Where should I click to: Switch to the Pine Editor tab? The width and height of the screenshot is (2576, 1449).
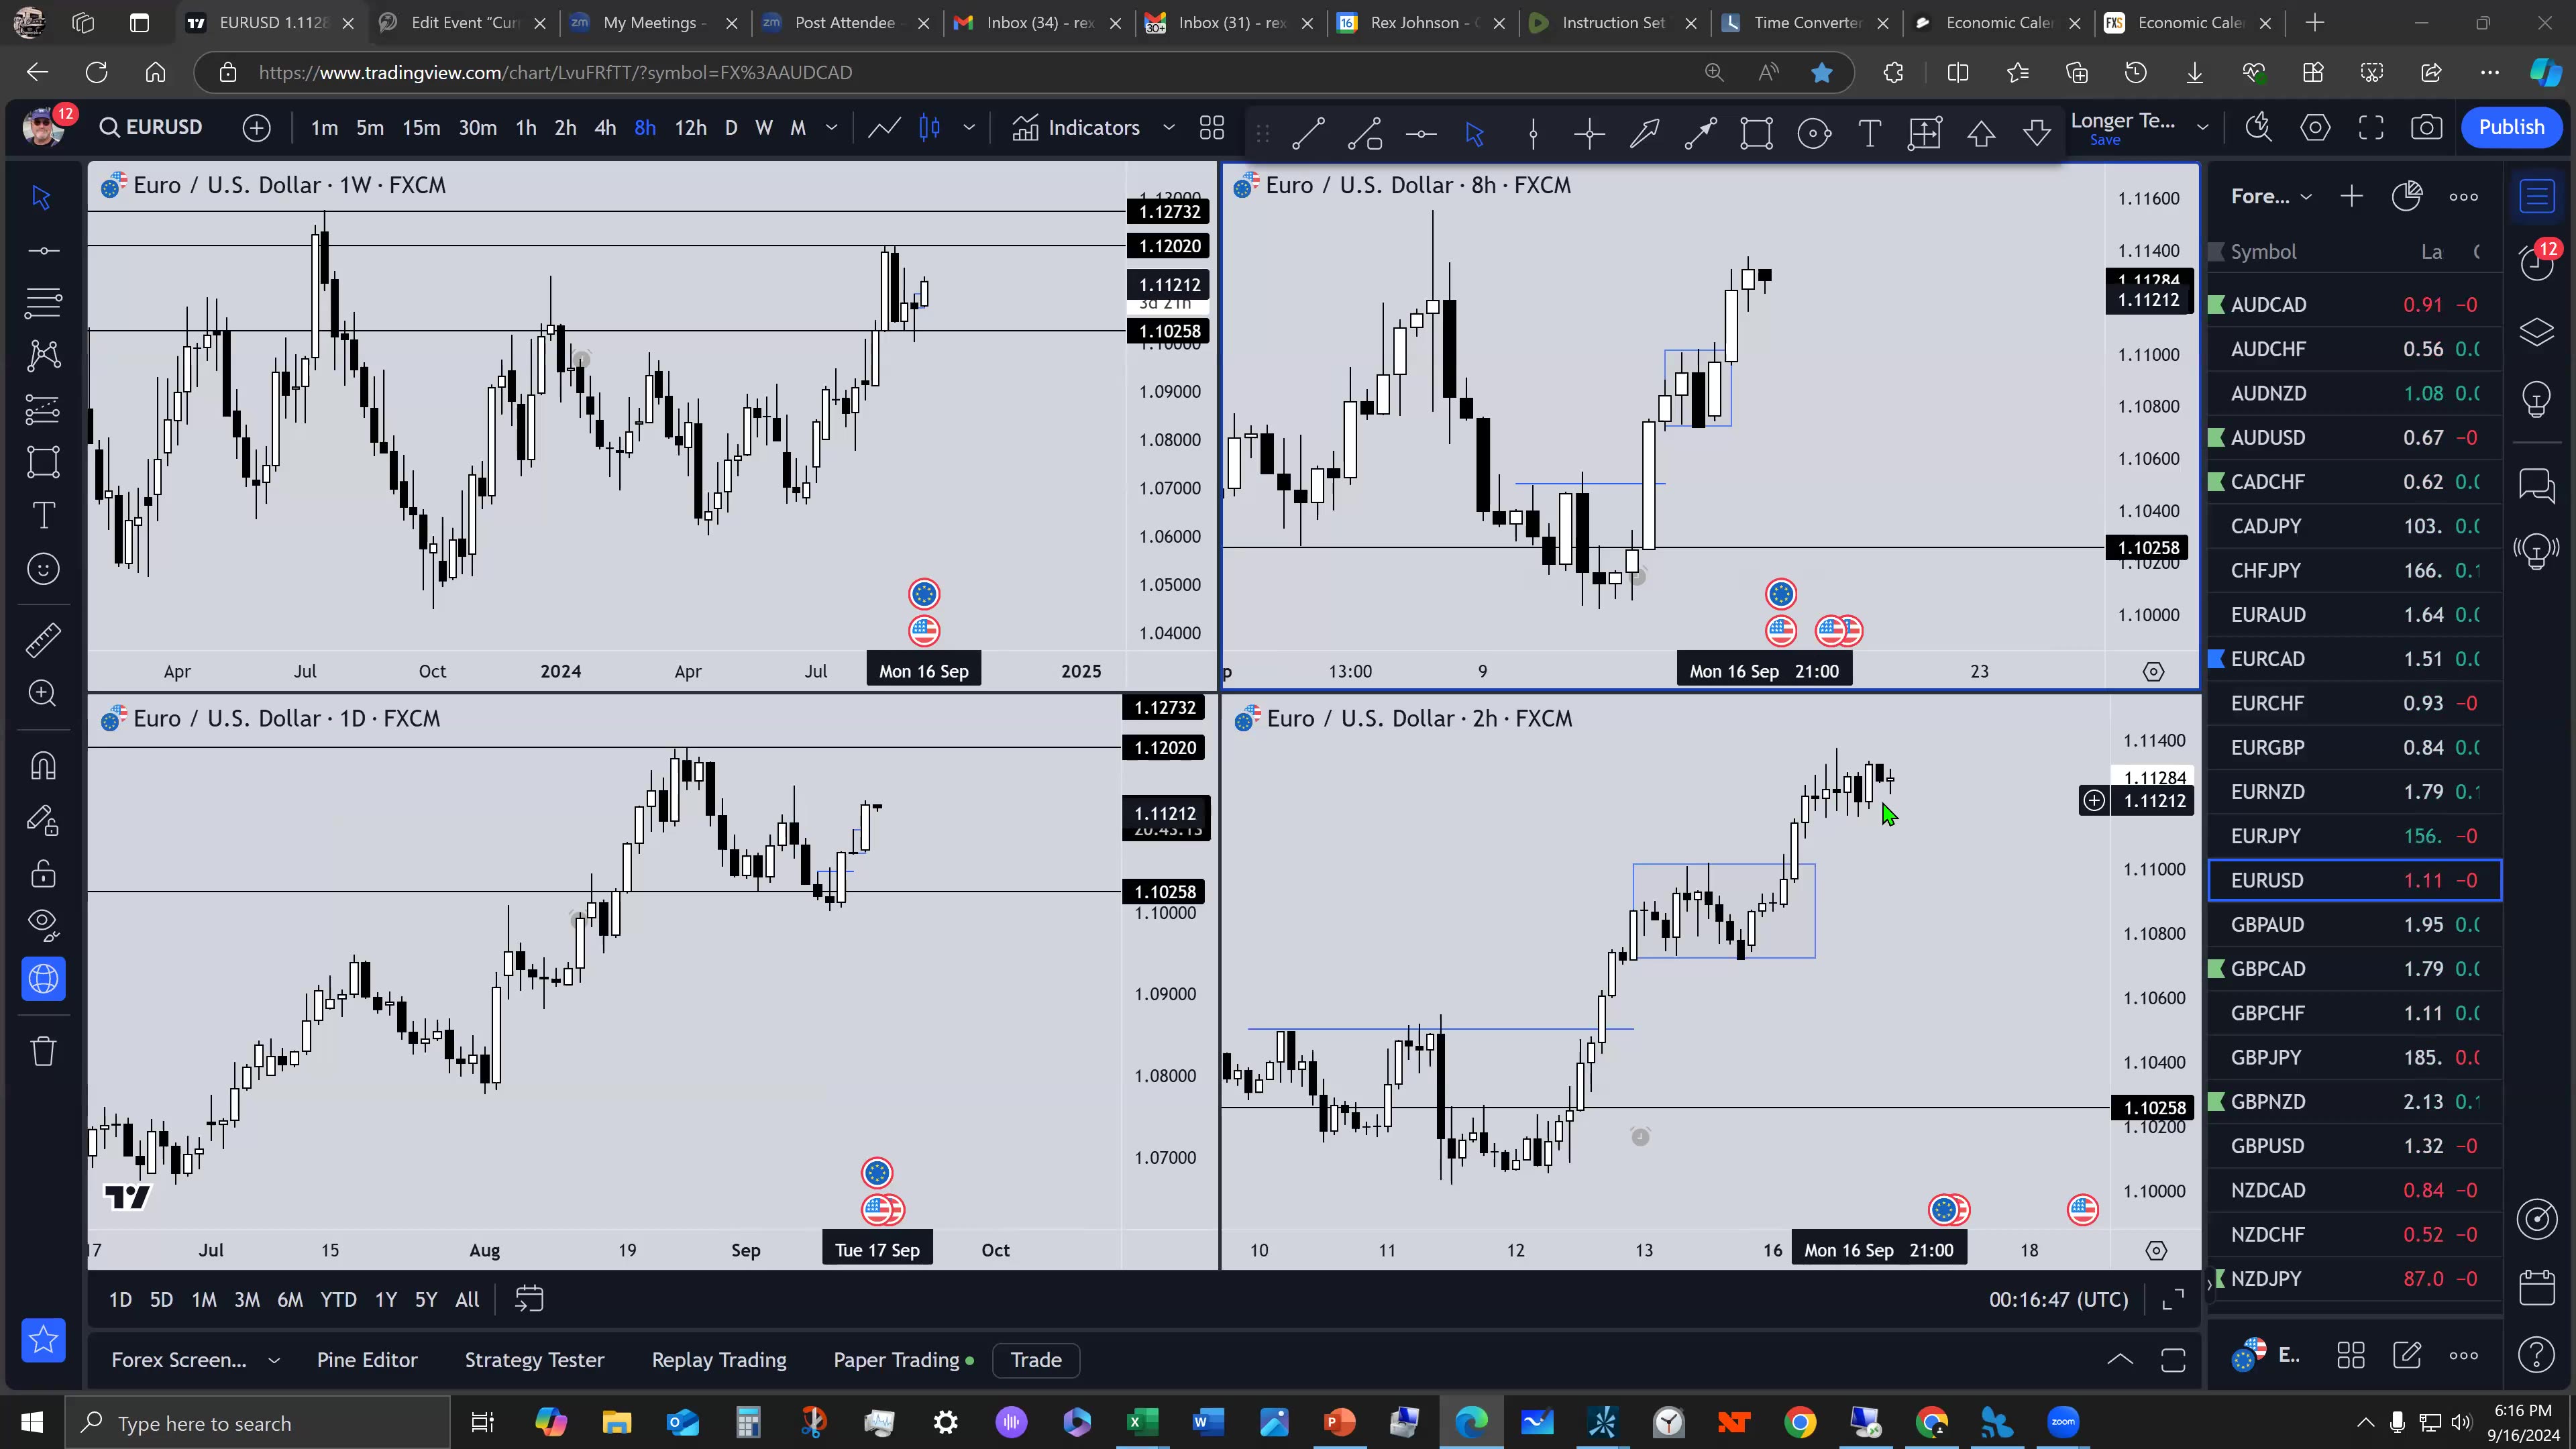click(x=367, y=1360)
